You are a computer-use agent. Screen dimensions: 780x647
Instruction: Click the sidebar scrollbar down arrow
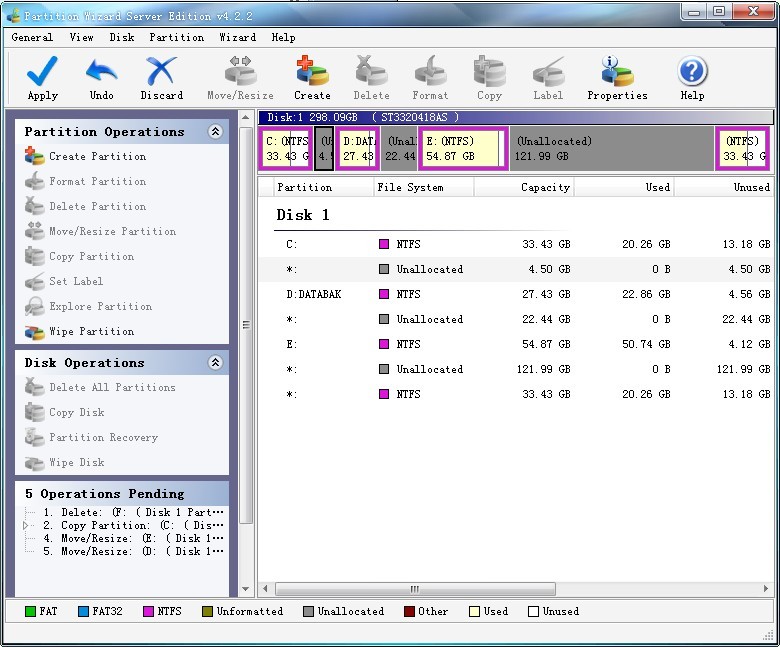tap(245, 589)
